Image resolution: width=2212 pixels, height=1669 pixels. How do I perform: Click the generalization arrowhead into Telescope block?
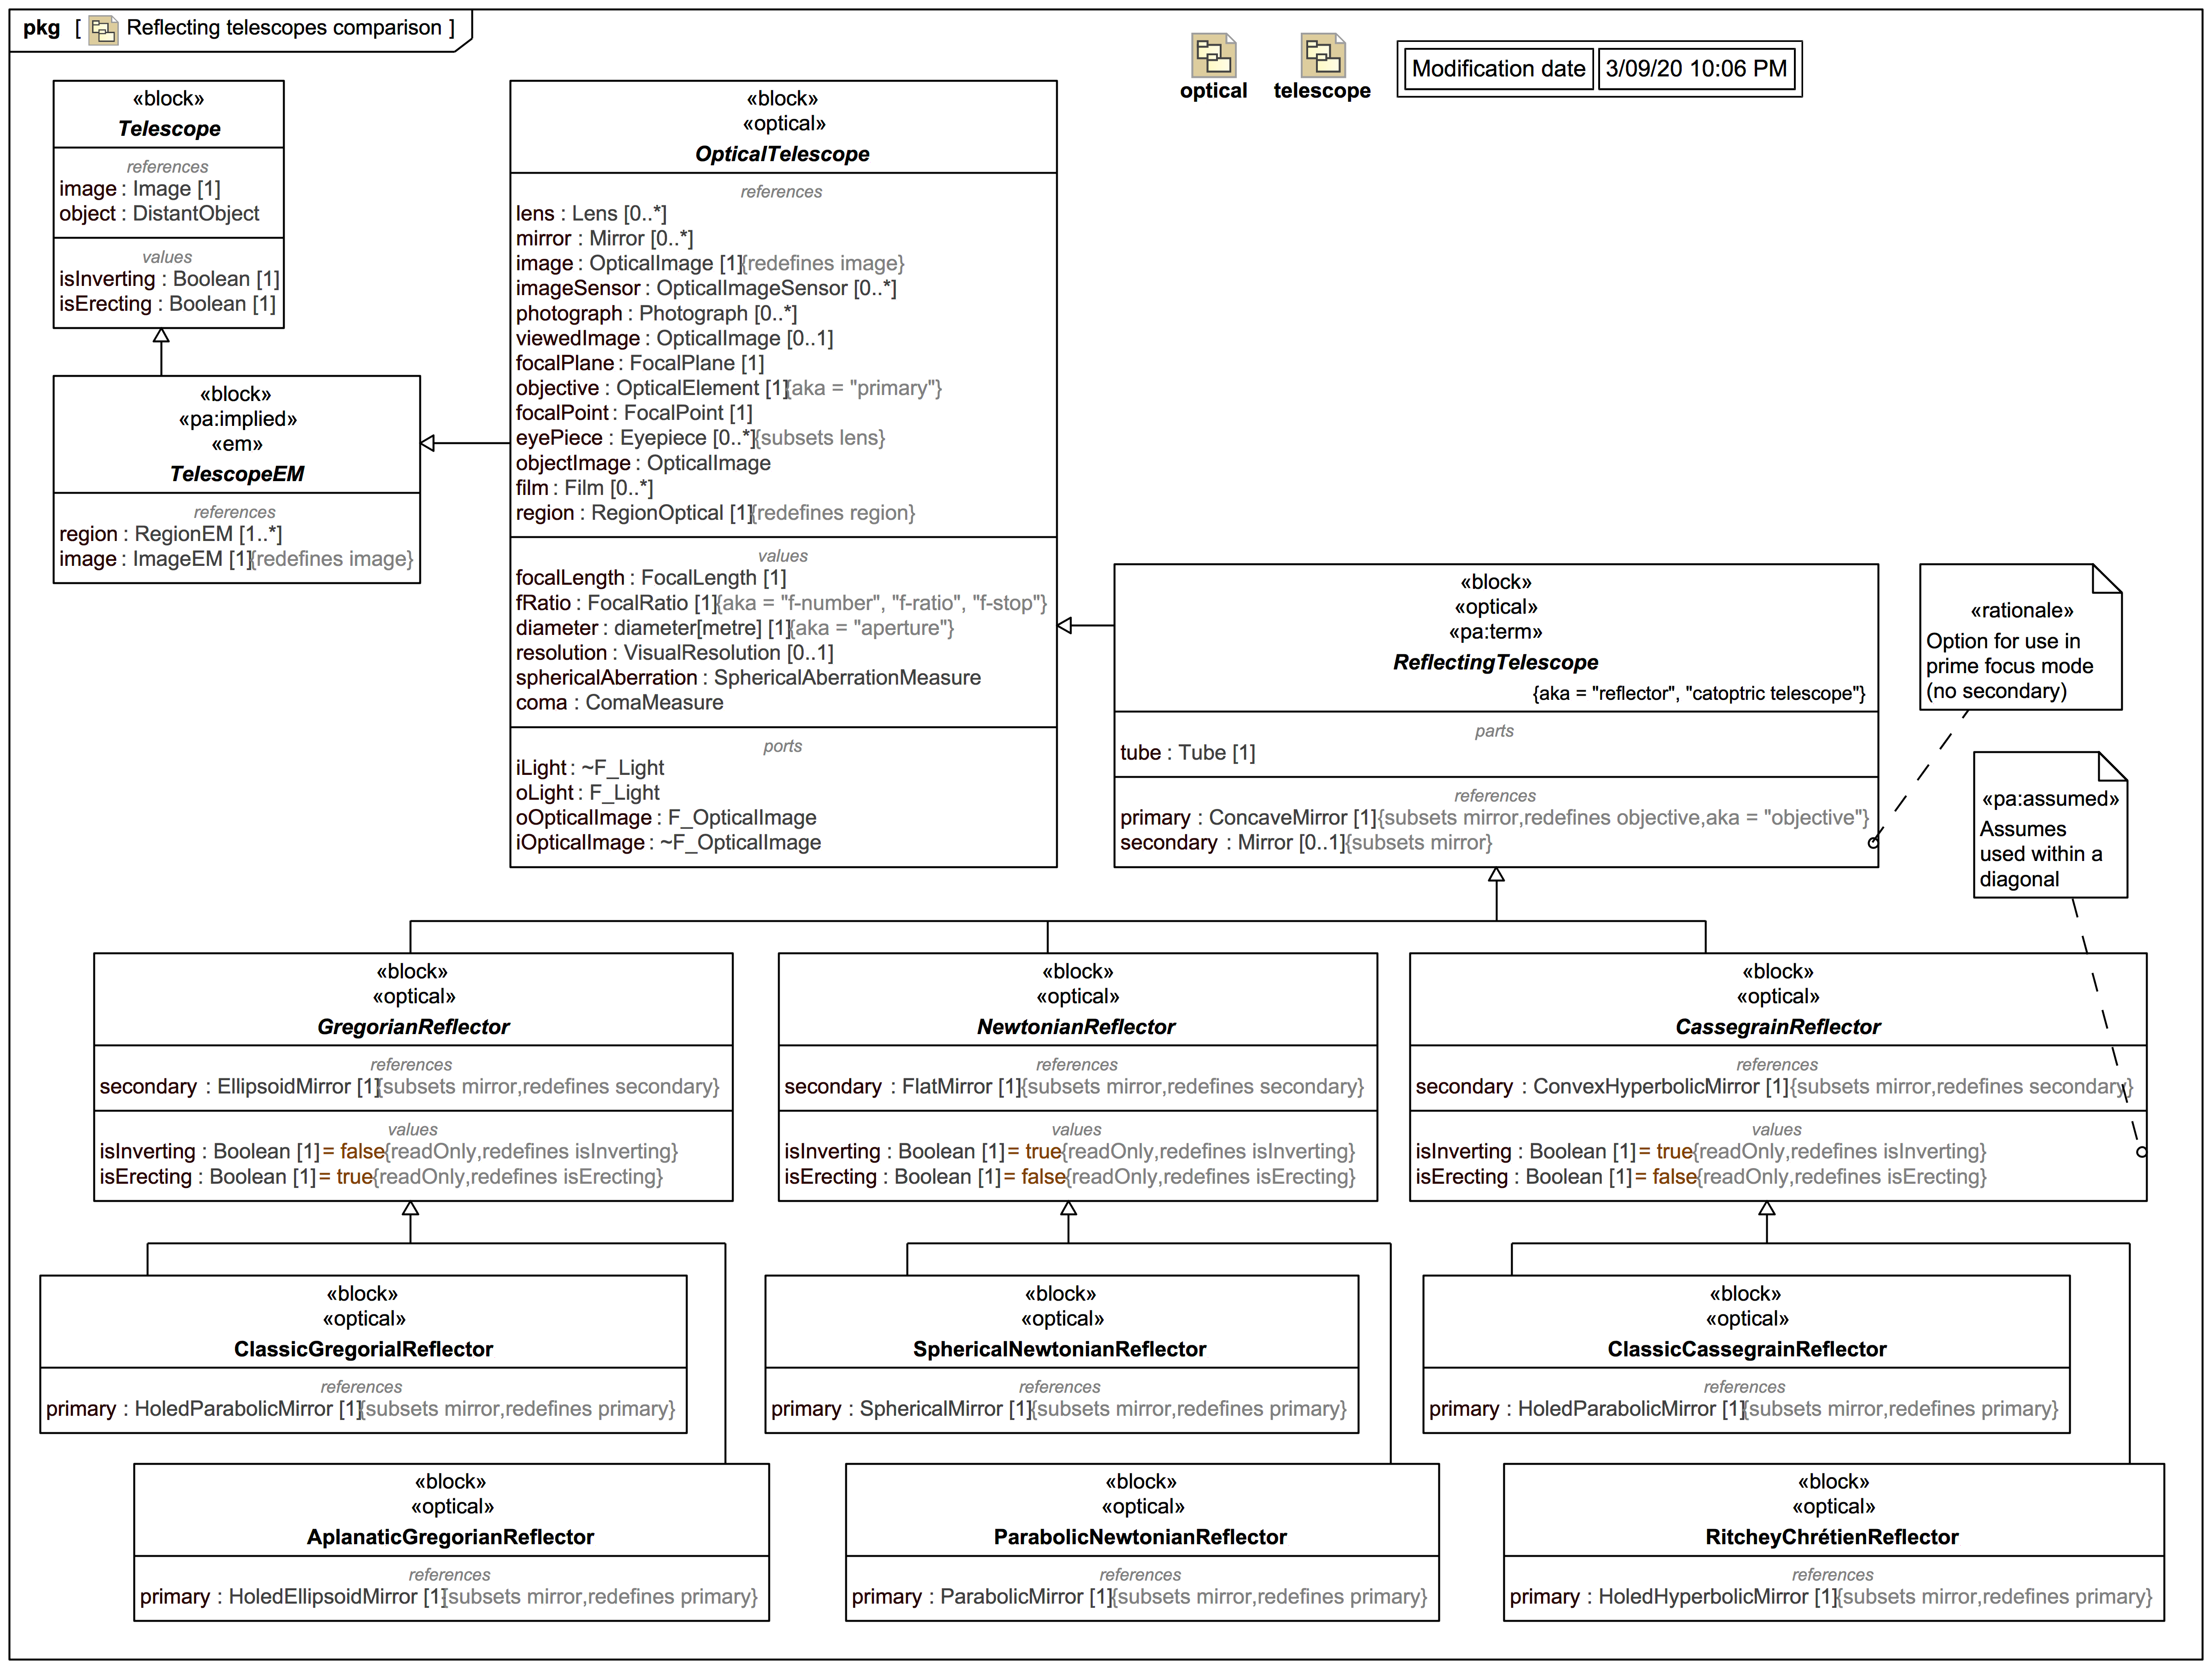click(161, 336)
